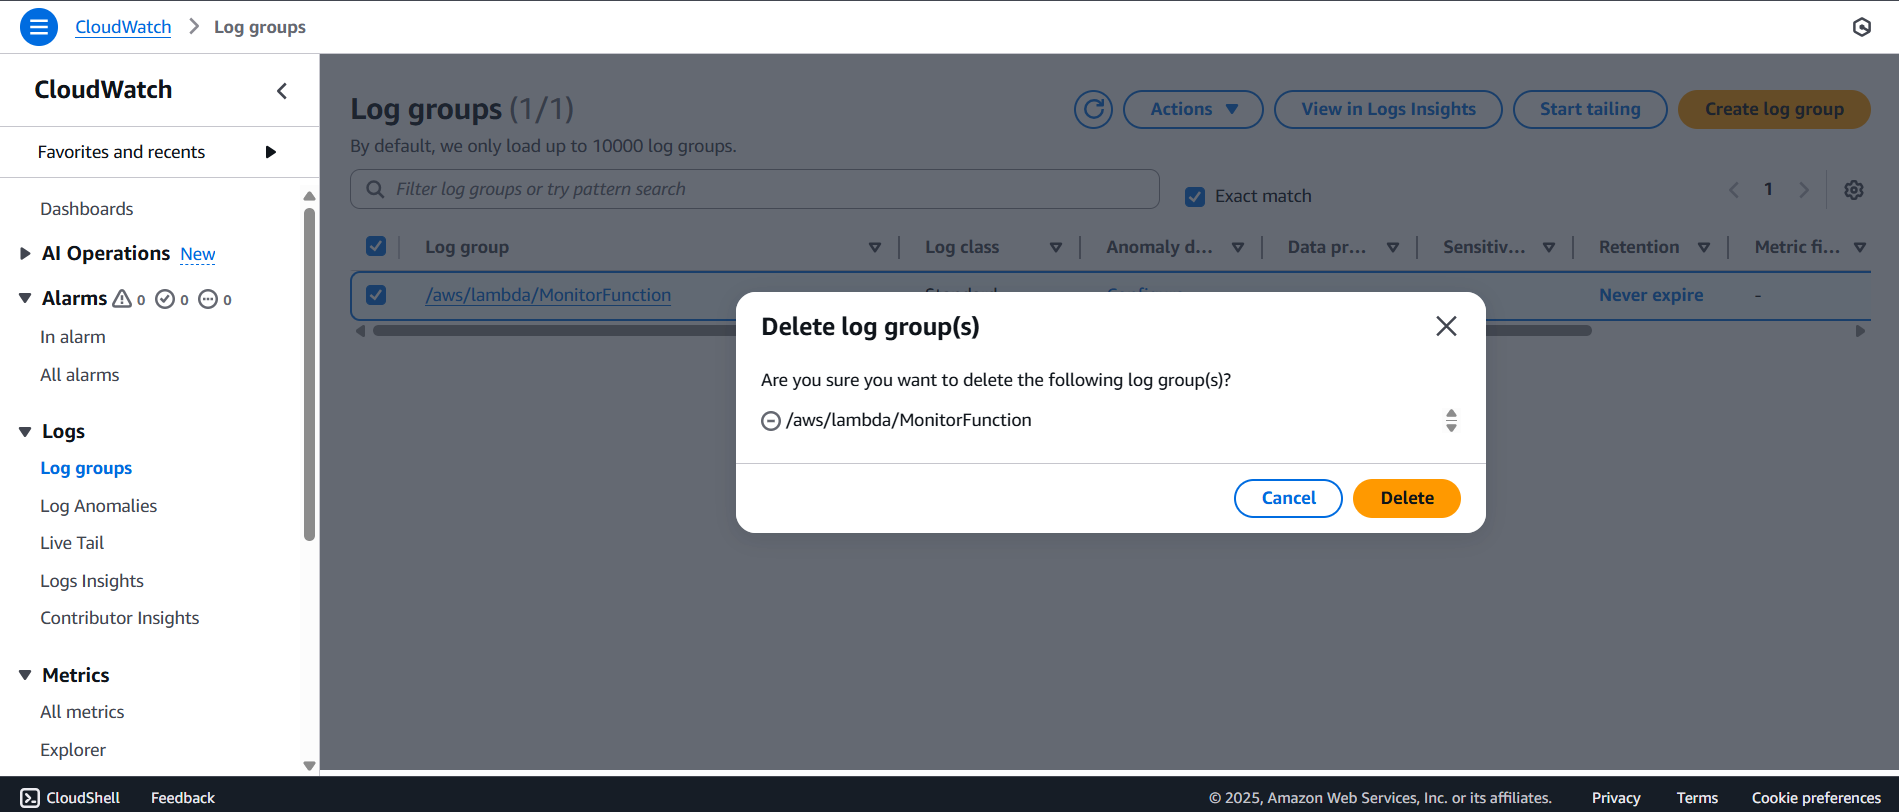Open table preferences gear icon

[x=1853, y=190]
